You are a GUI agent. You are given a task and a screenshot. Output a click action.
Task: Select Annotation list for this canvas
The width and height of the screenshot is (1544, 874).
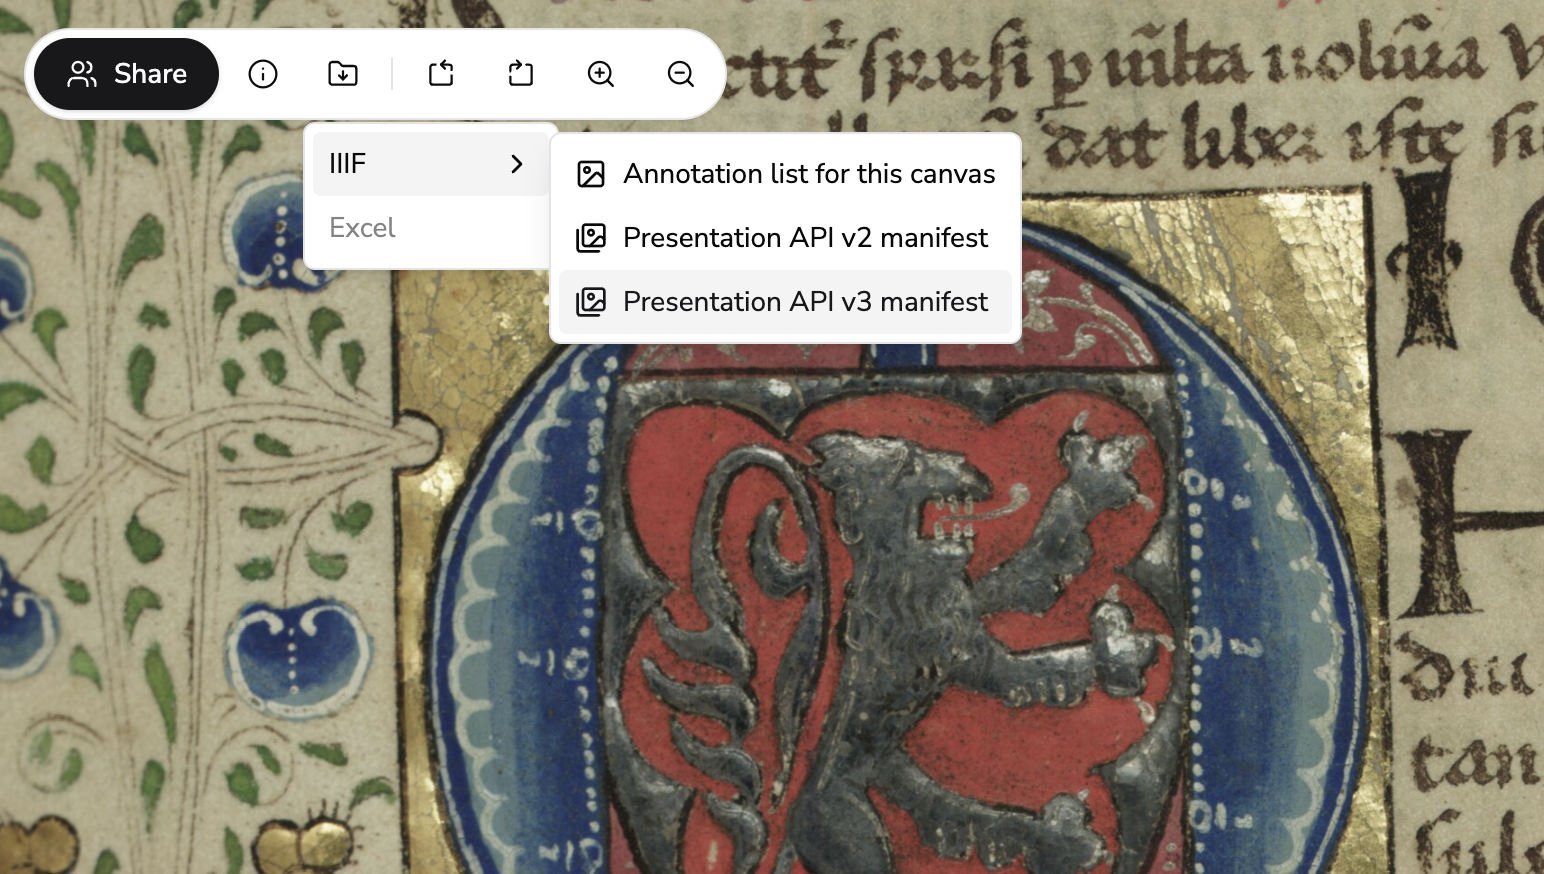(785, 174)
